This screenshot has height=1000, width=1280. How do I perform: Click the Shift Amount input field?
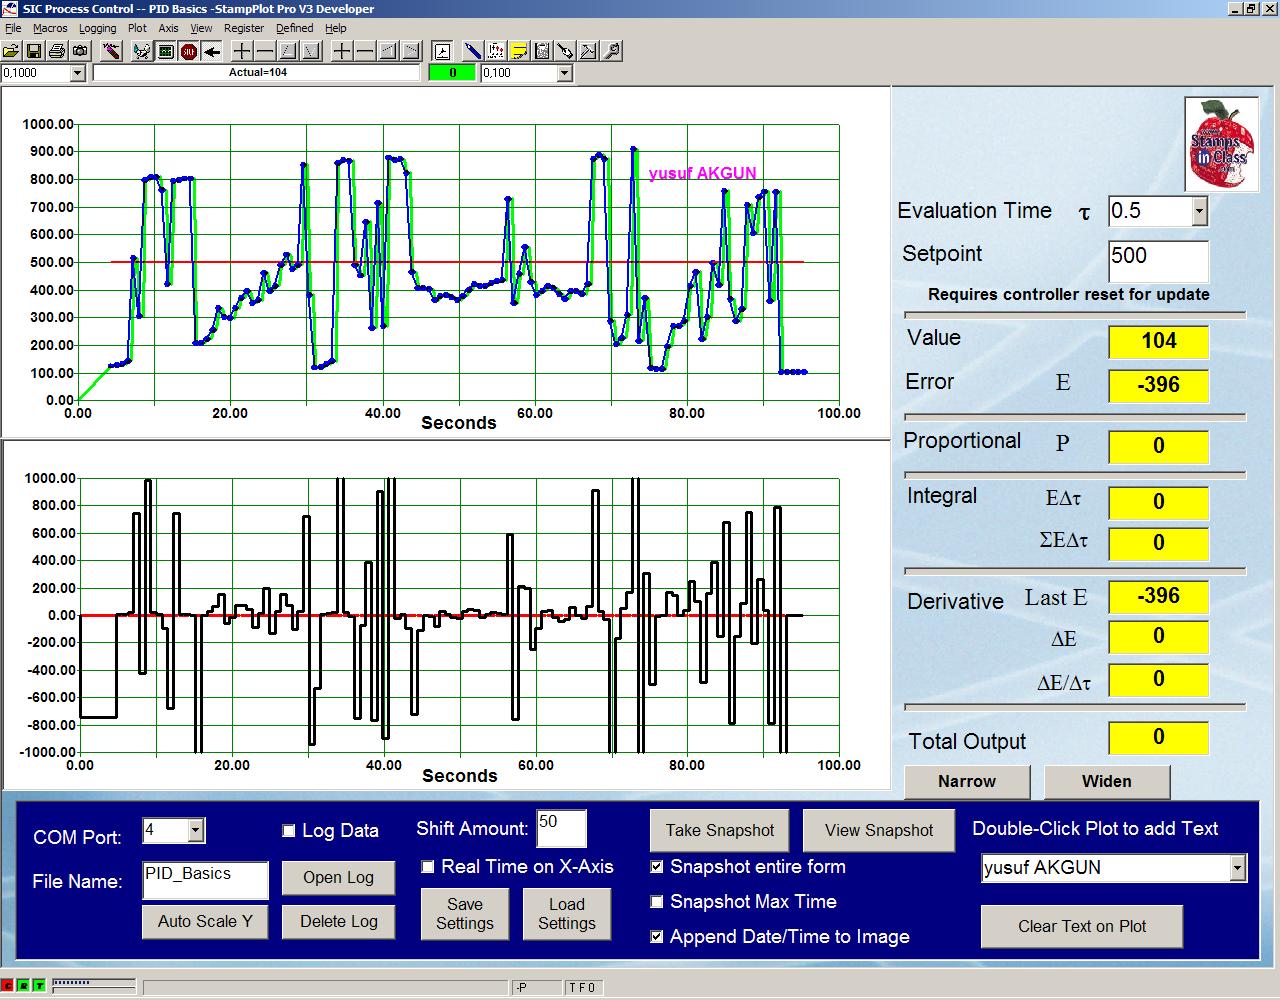[561, 828]
